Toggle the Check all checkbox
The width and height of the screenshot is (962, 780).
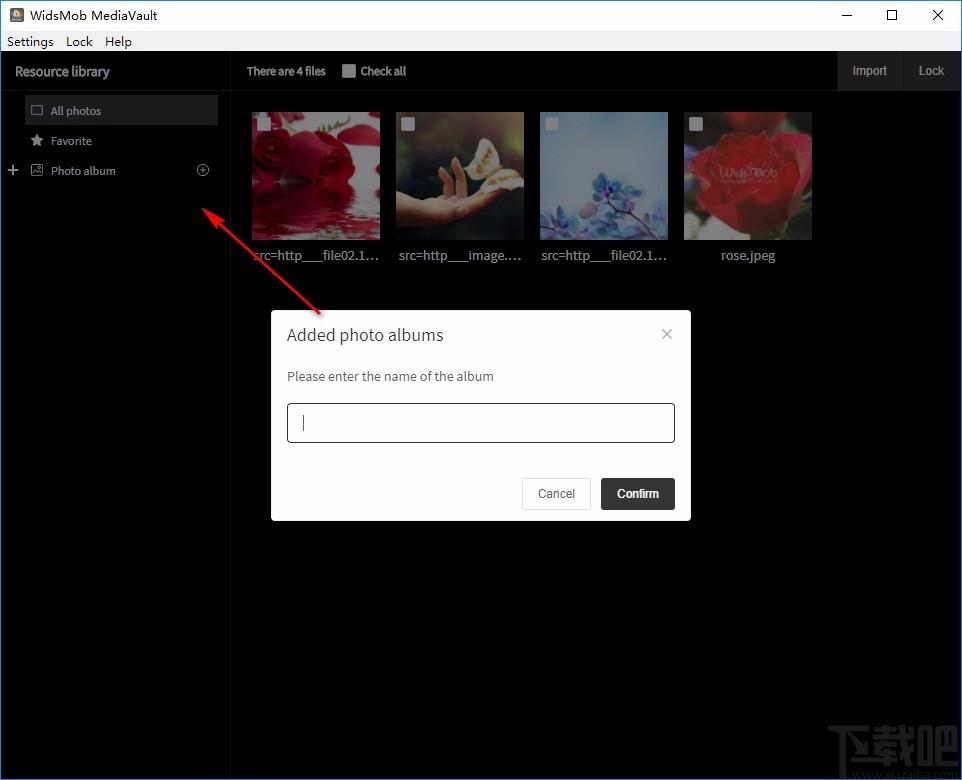[348, 71]
